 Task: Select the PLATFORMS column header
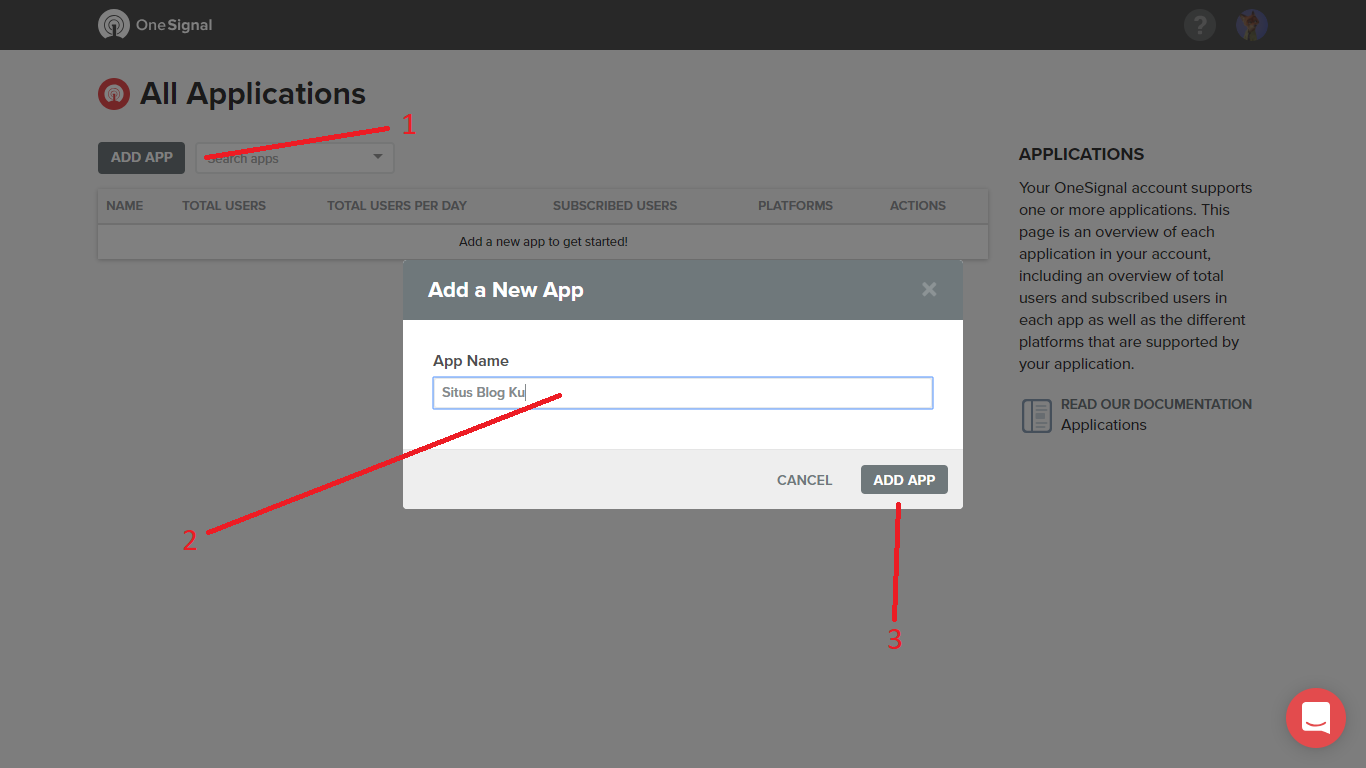pos(795,205)
